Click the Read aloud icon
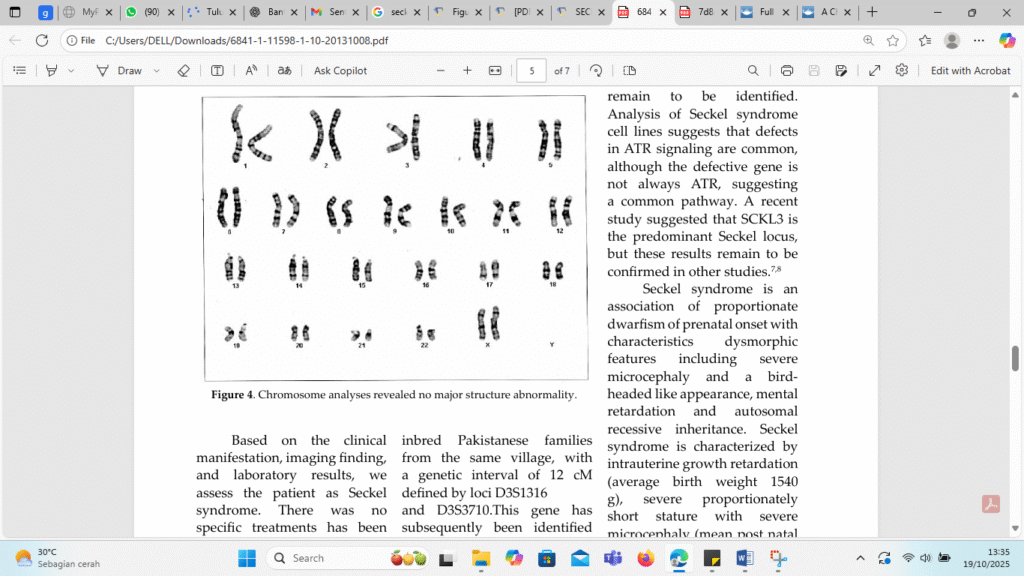Viewport: 1024px width, 576px height. [251, 71]
